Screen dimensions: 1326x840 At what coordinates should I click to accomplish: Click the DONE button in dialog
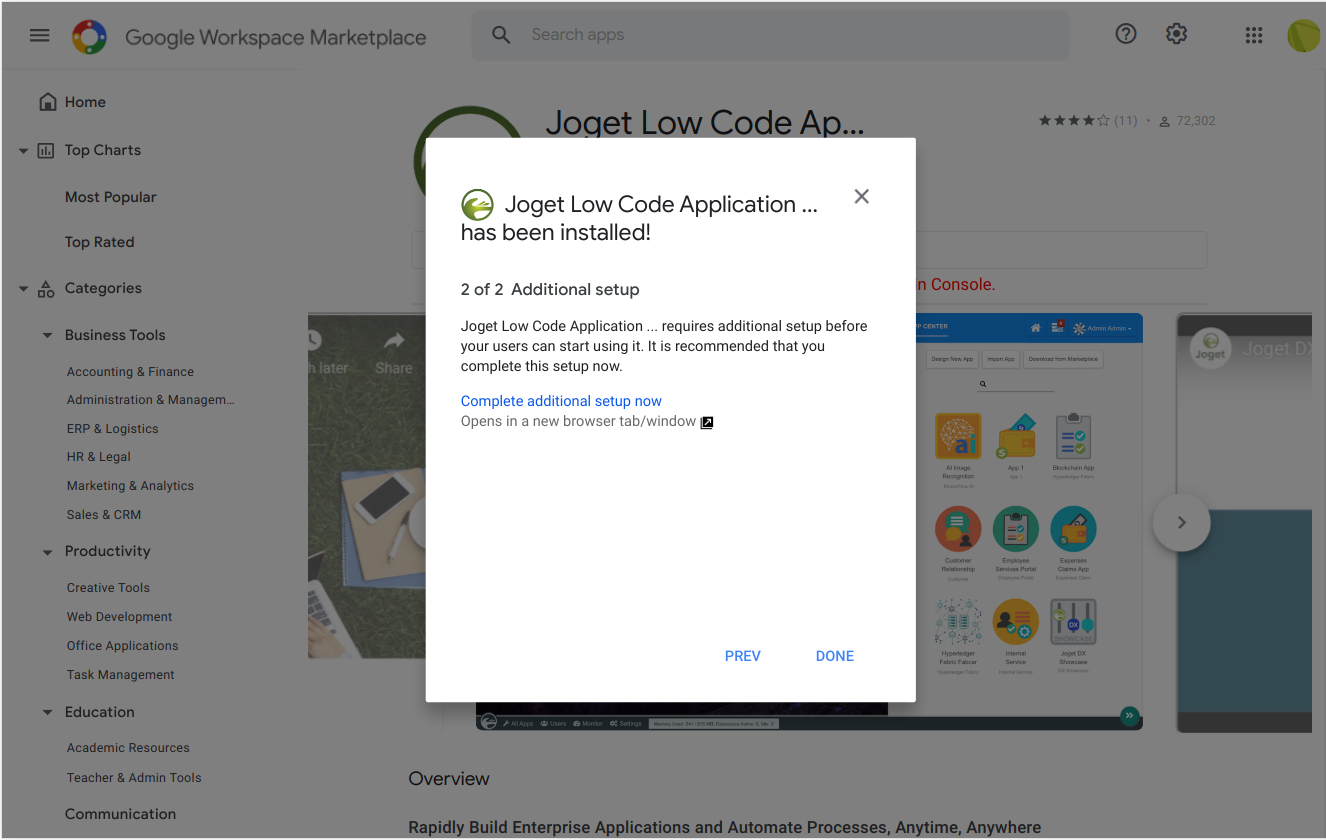835,656
